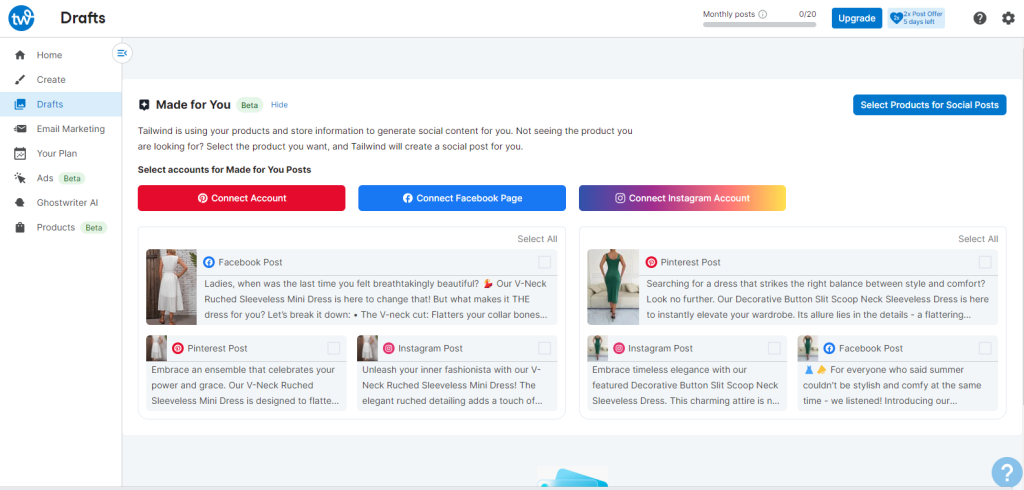Click Connect Facebook Page button

point(462,198)
